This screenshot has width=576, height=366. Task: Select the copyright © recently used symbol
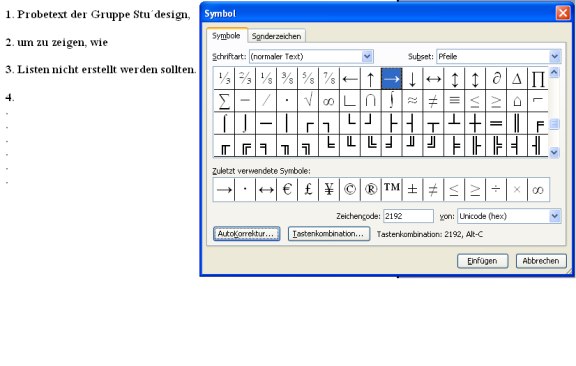click(x=350, y=190)
